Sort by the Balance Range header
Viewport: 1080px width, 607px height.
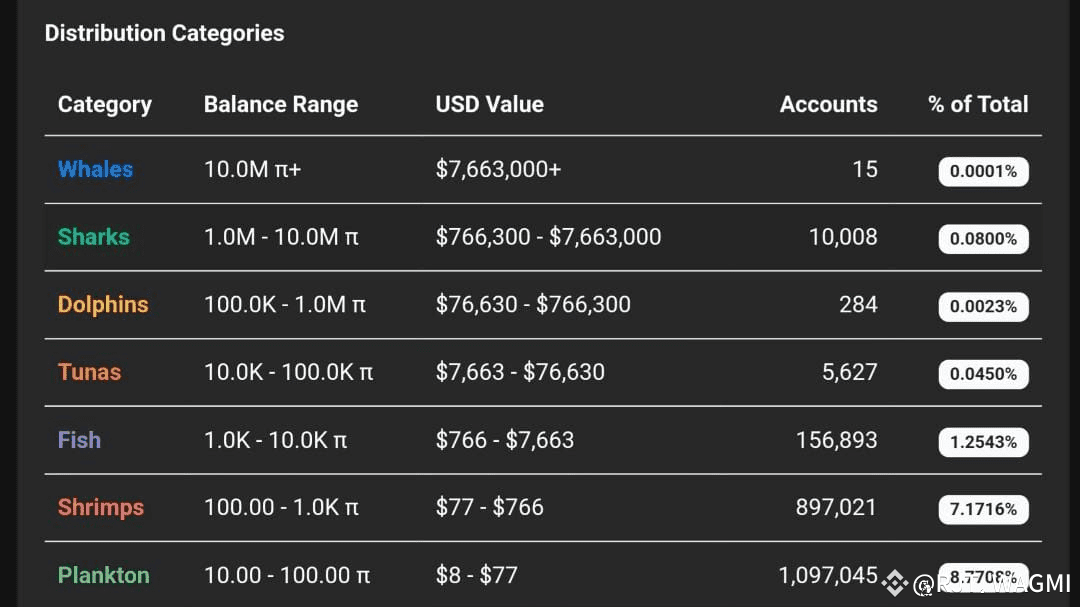(281, 104)
